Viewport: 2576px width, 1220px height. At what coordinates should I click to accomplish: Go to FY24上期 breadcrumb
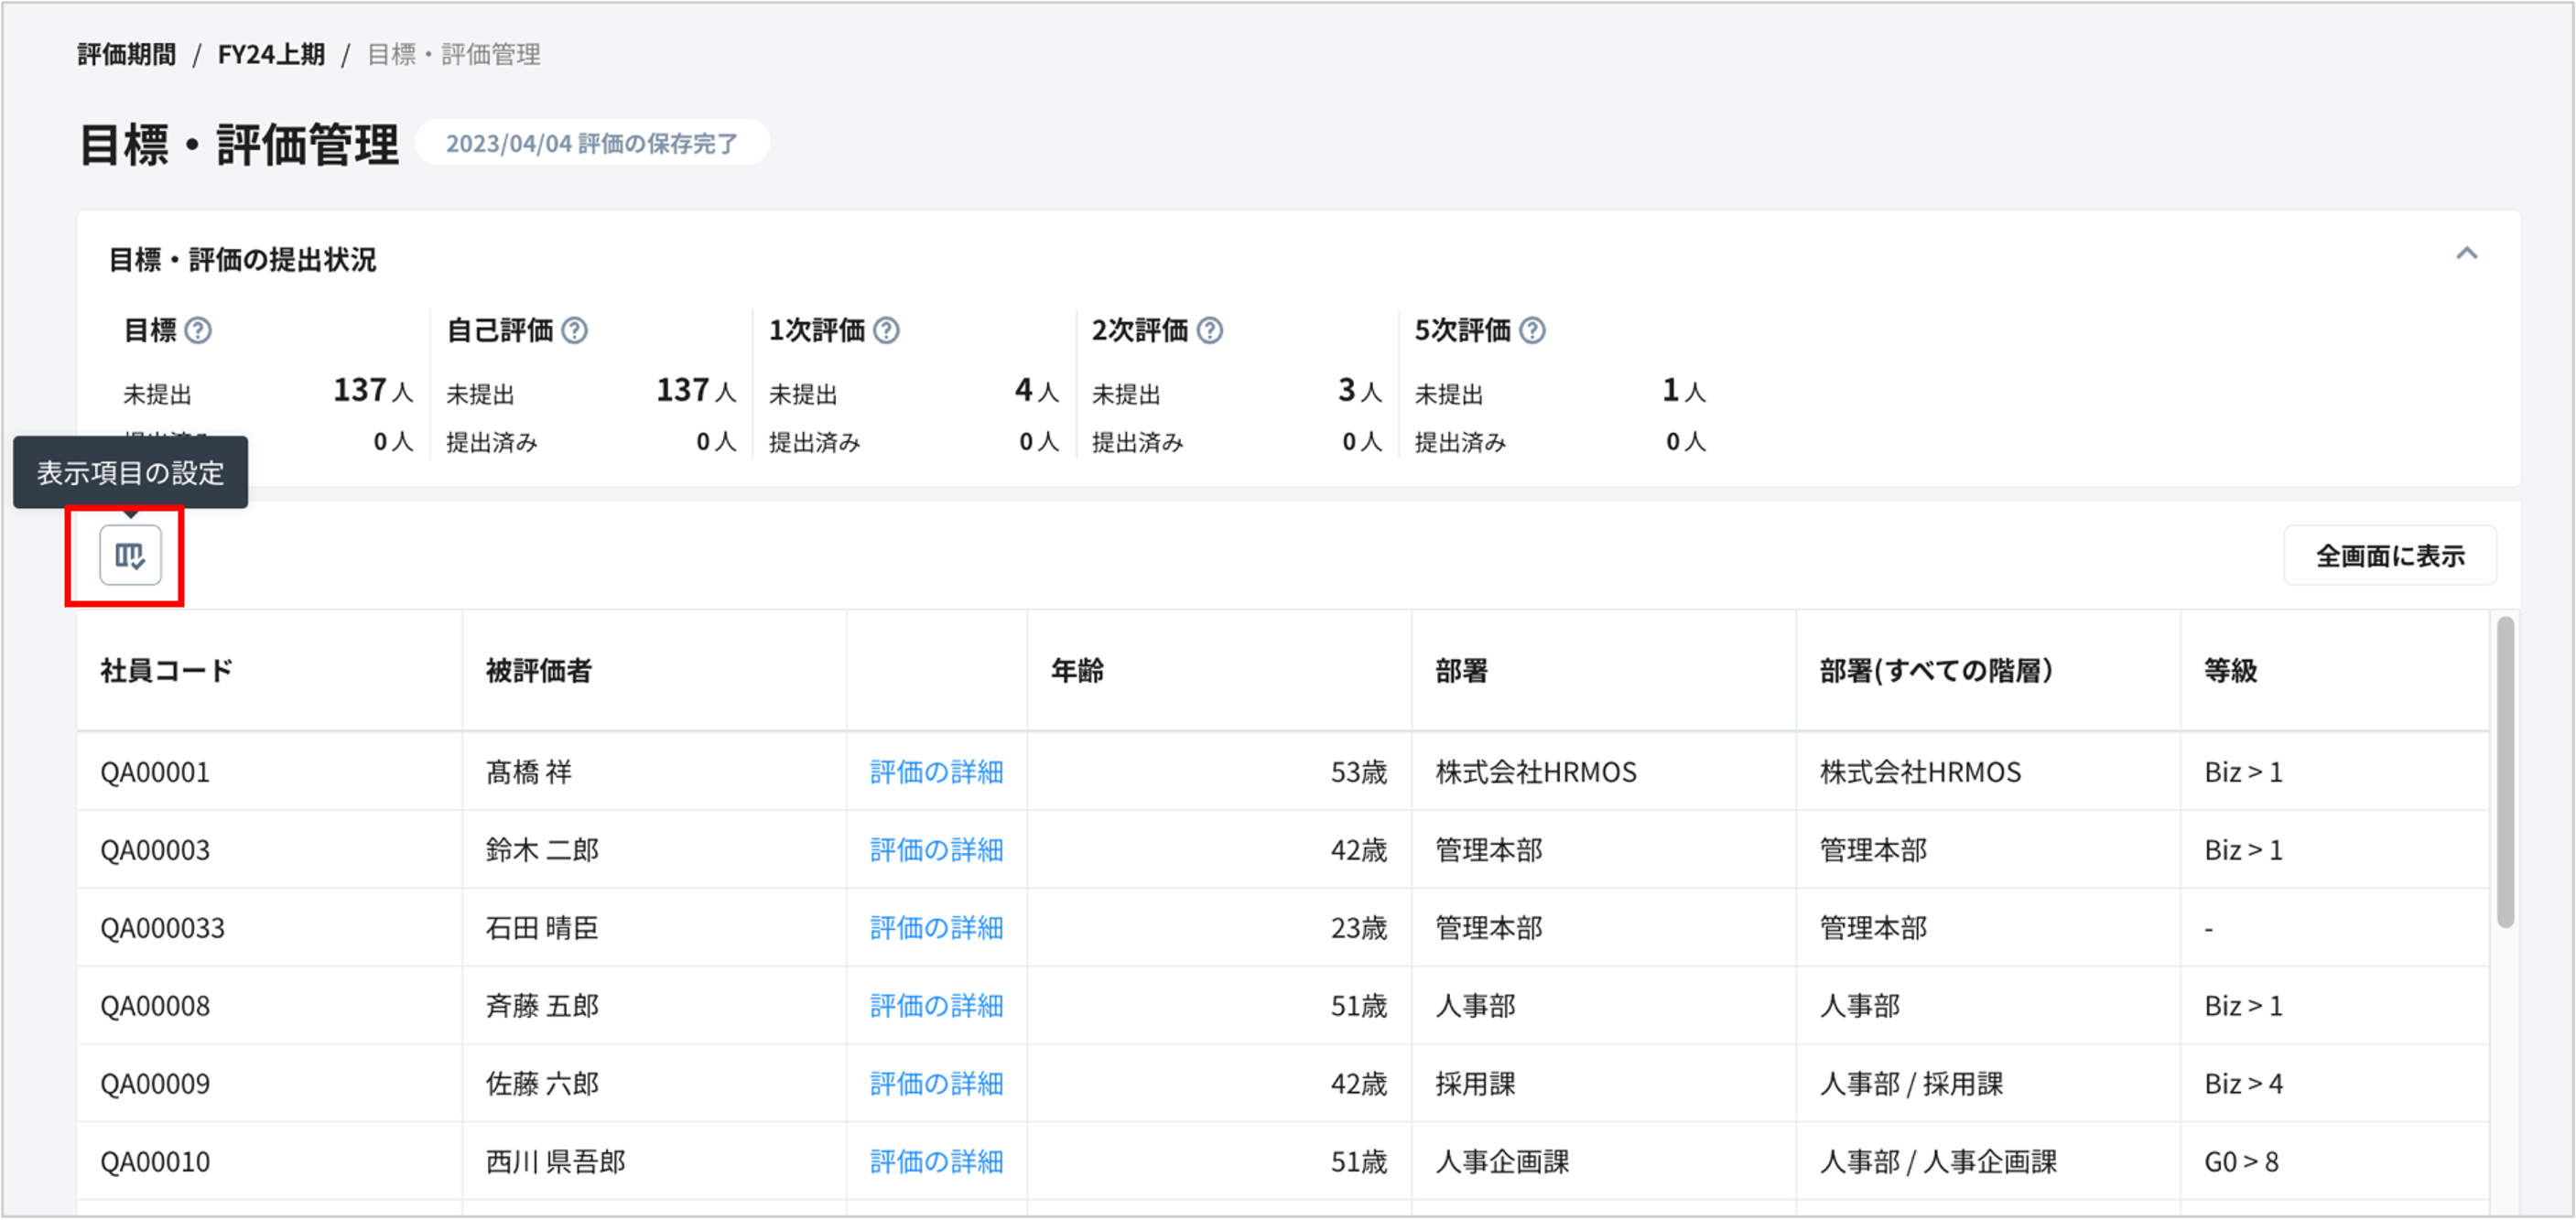click(271, 54)
